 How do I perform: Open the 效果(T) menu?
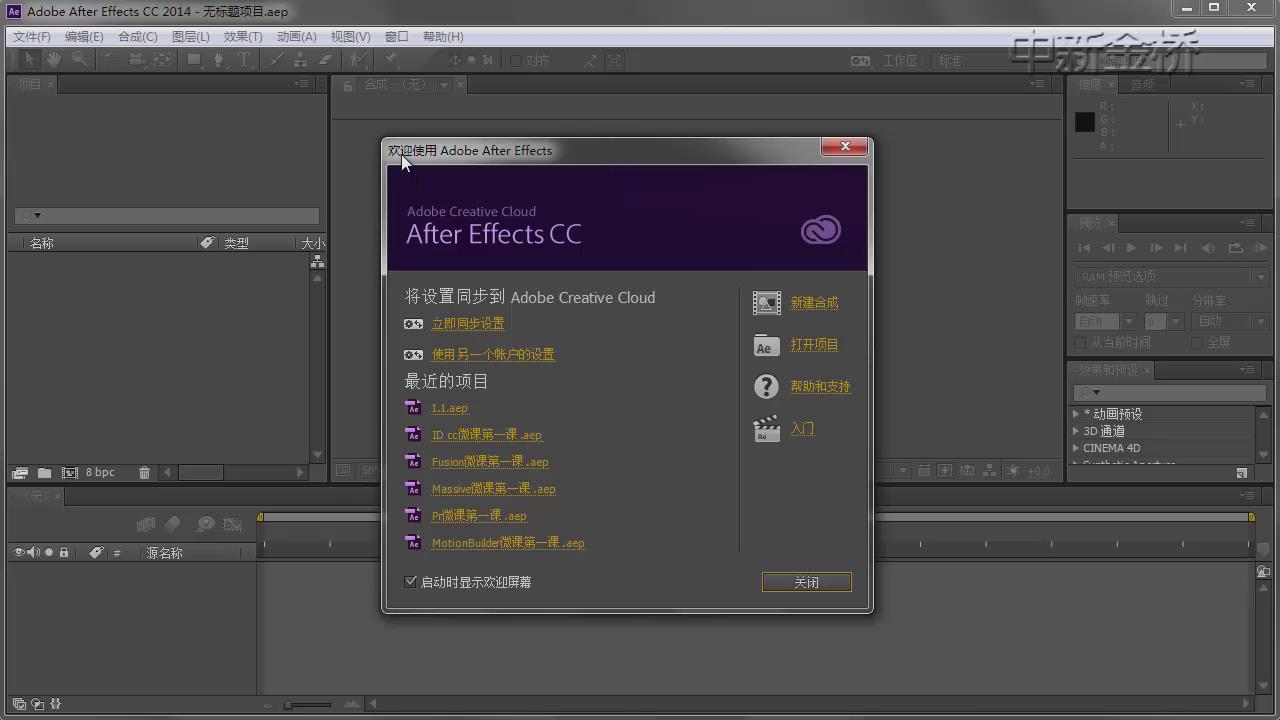(x=243, y=36)
